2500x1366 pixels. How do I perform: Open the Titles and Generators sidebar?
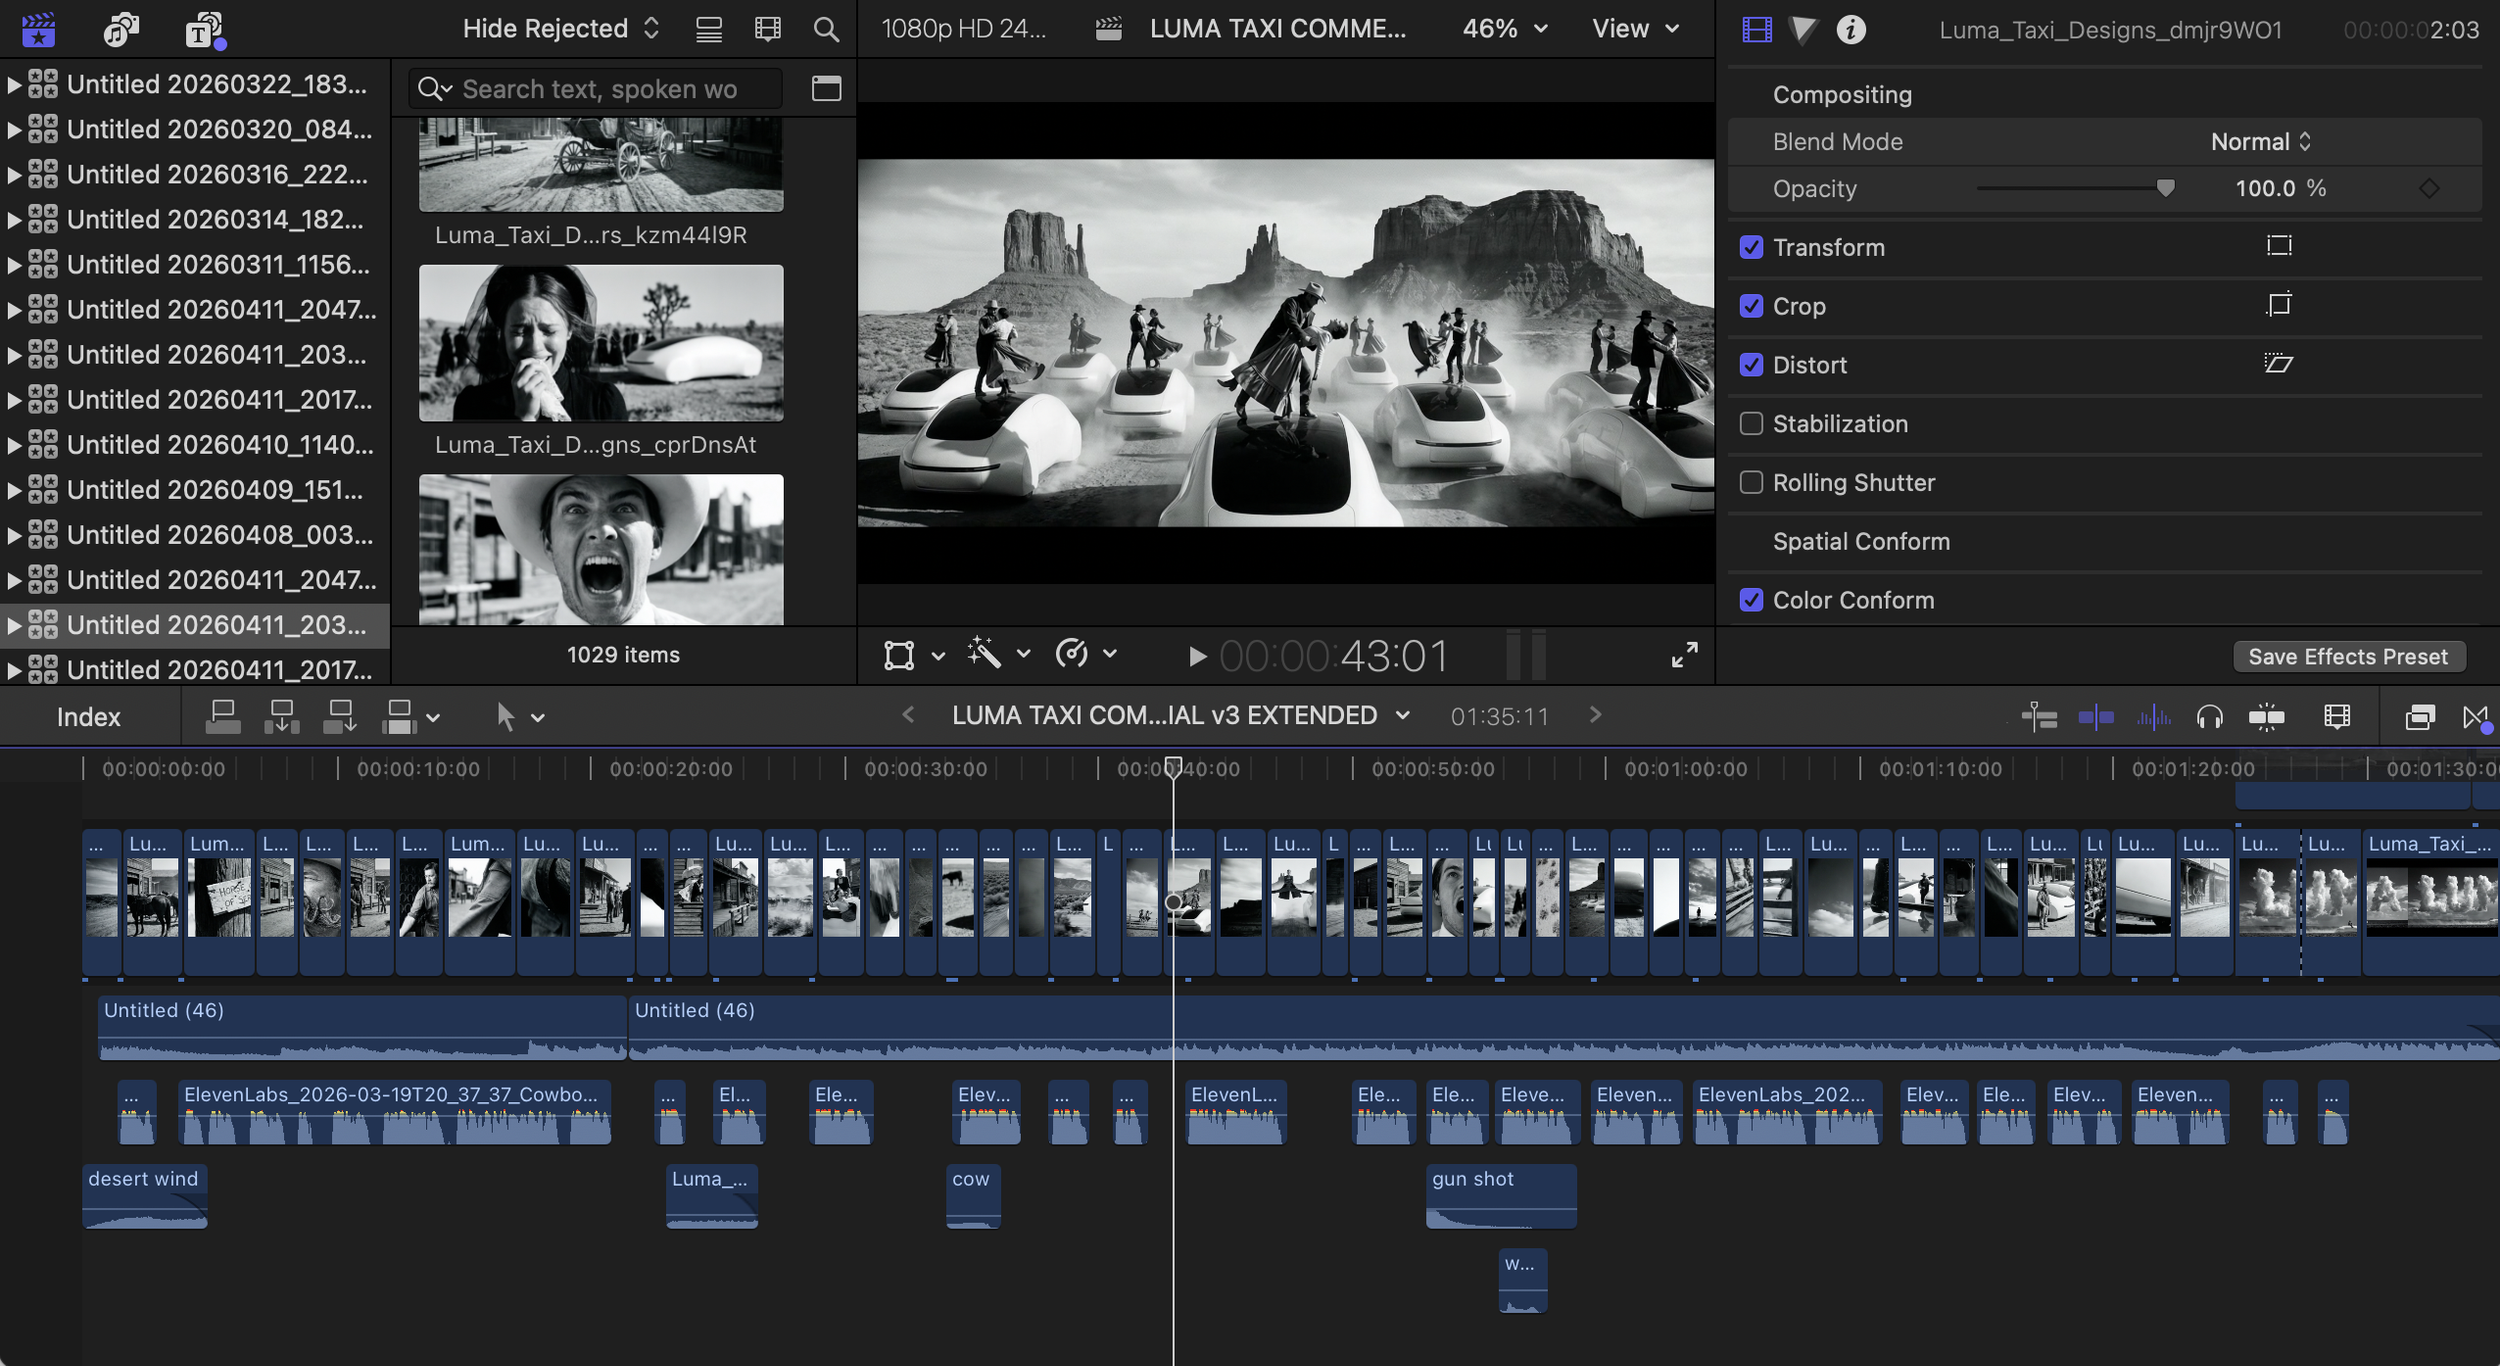(x=204, y=29)
